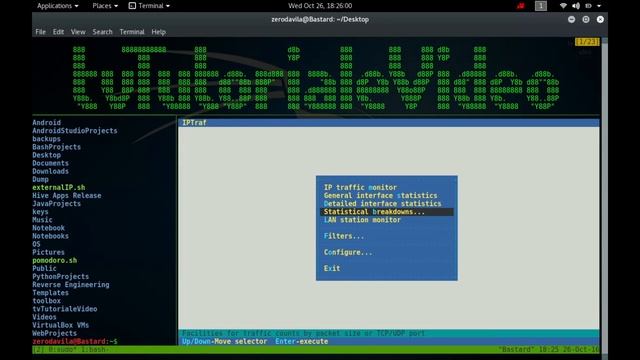Image resolution: width=640 pixels, height=360 pixels.
Task: Click the Downloads directory entry
Action: (51, 171)
